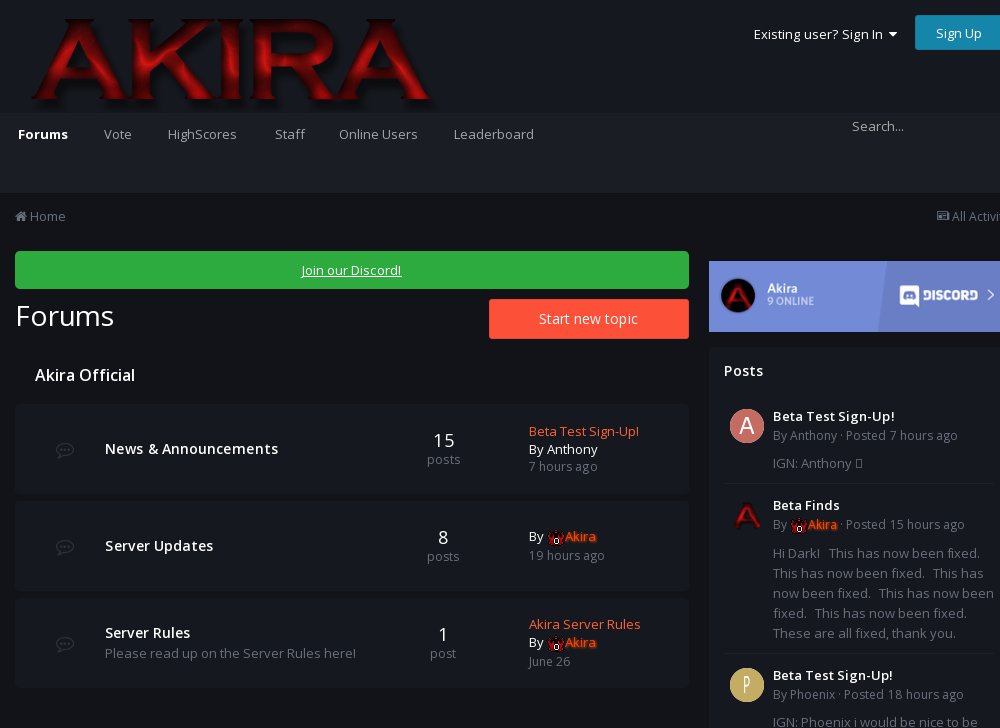Viewport: 1000px width, 728px height.
Task: Click the Akira avatar on the Beta Finds post
Action: [747, 514]
